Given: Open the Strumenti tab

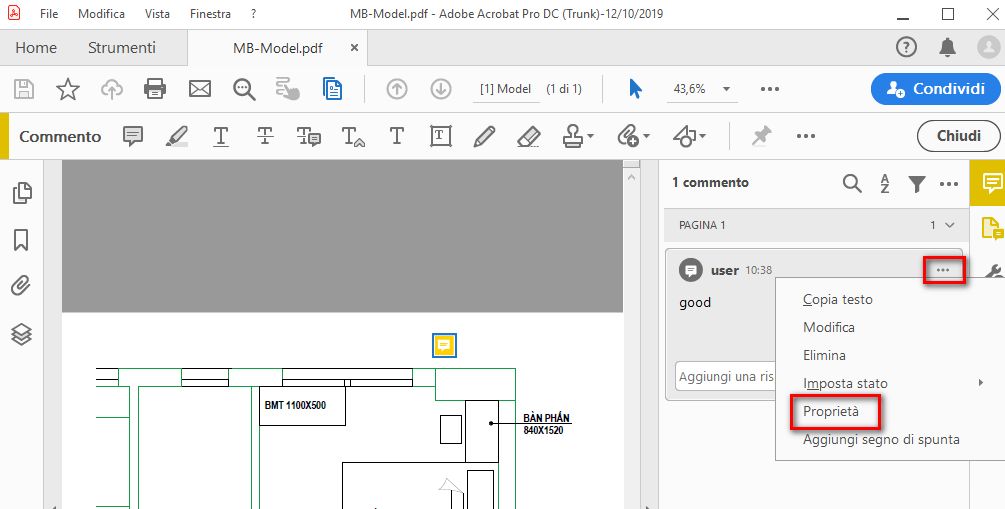Looking at the screenshot, I should (x=122, y=47).
